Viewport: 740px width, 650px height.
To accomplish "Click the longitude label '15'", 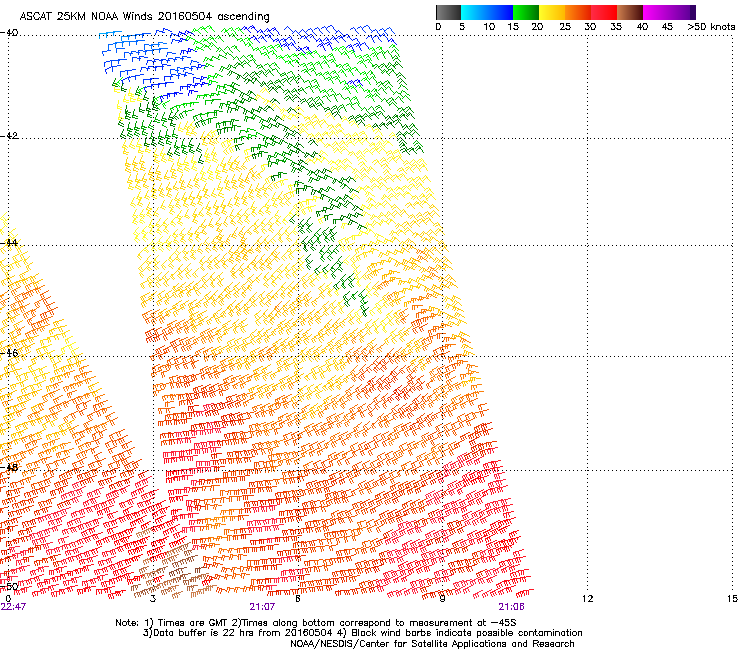I will 732,599.
